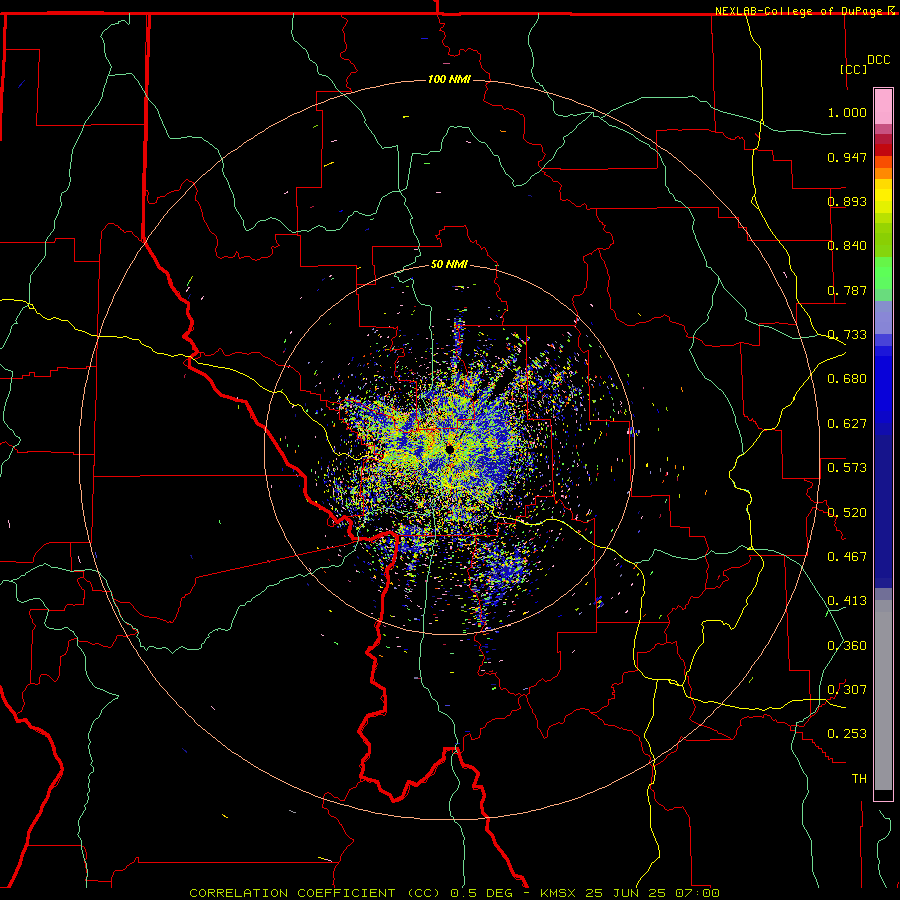Pick the bright green segment of the color bar
Screen dimensions: 900x900
(883, 273)
